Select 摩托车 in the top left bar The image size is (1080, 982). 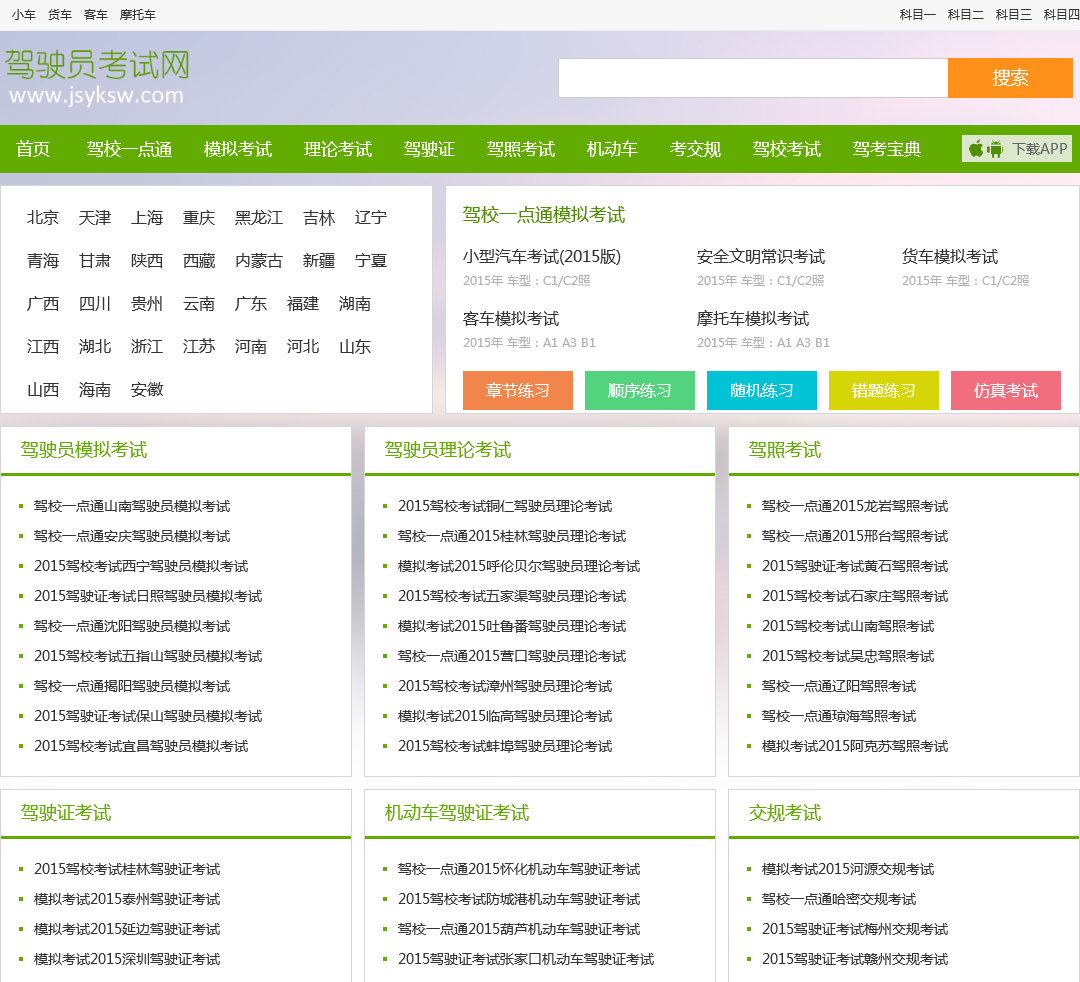click(138, 15)
